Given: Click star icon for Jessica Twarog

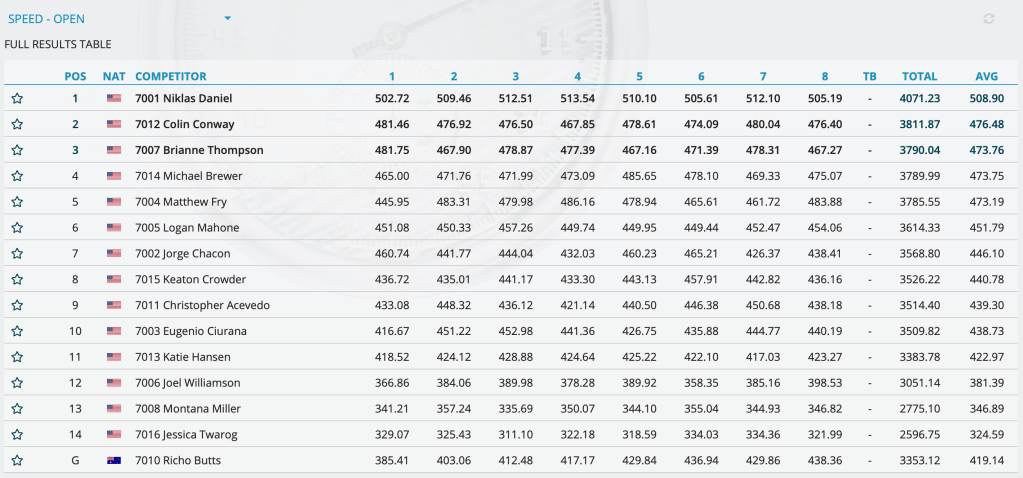Looking at the screenshot, I should coord(17,435).
